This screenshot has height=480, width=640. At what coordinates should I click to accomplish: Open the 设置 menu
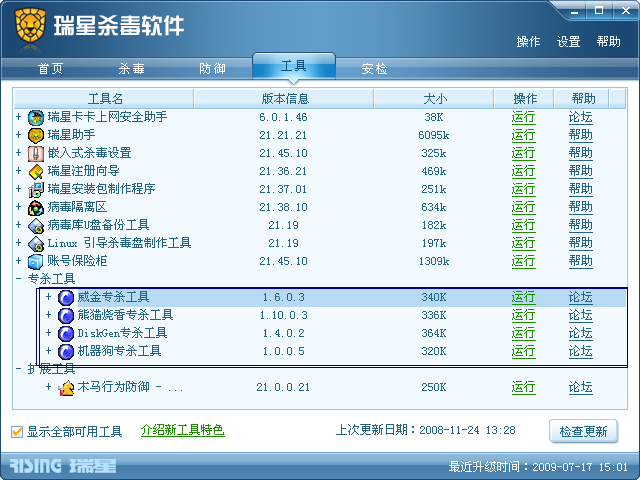569,42
